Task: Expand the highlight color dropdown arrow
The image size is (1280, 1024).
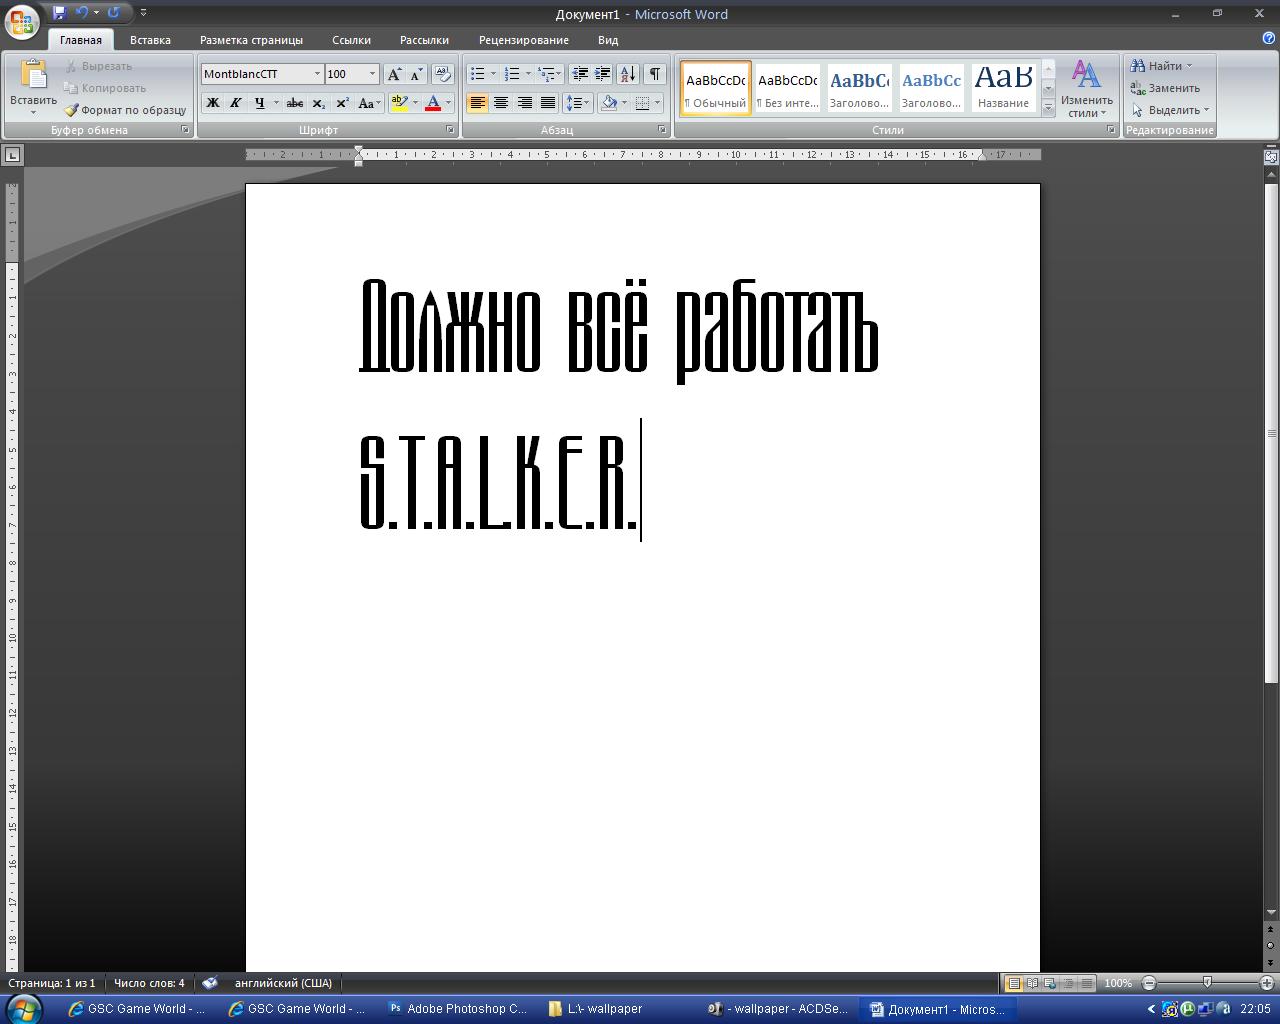Action: pyautogui.click(x=415, y=103)
